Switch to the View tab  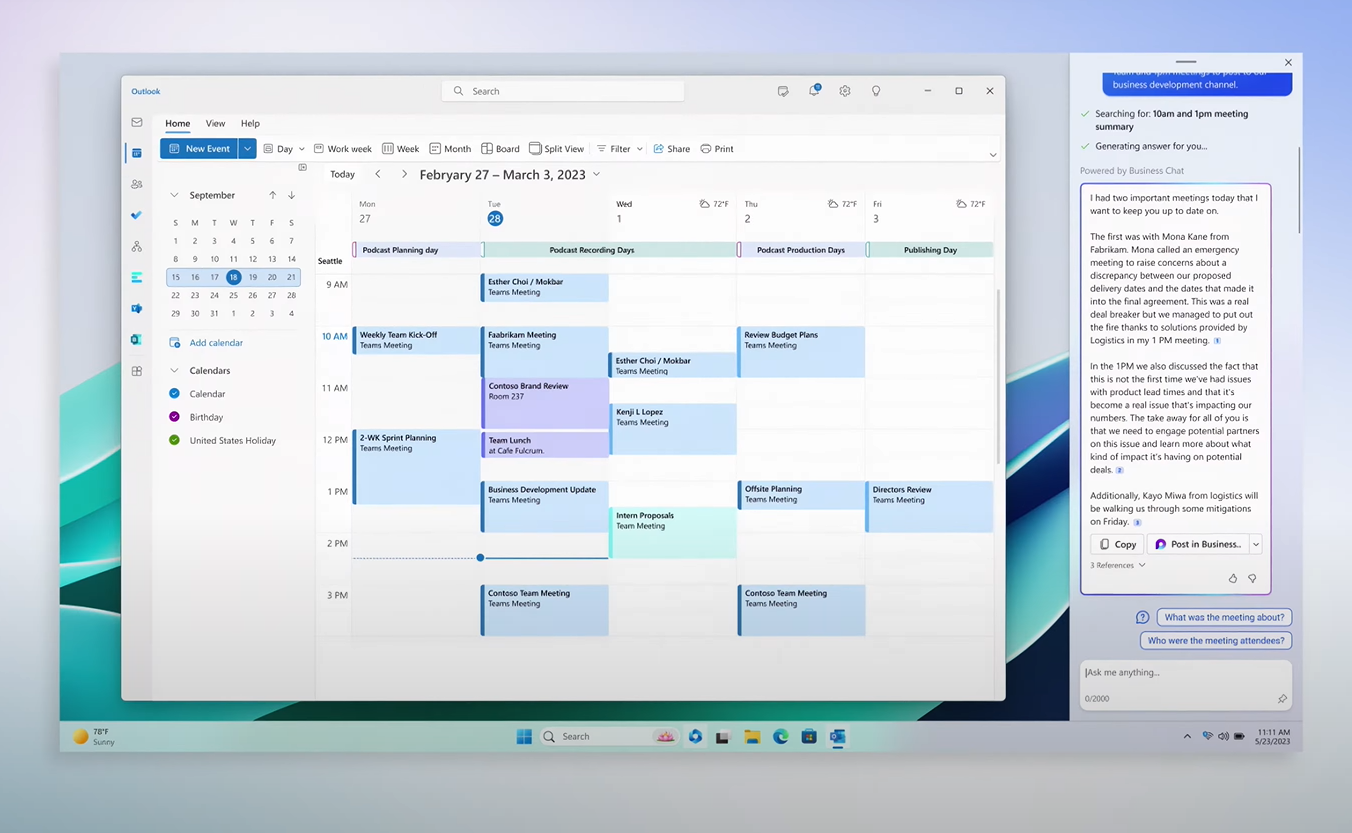tap(215, 123)
